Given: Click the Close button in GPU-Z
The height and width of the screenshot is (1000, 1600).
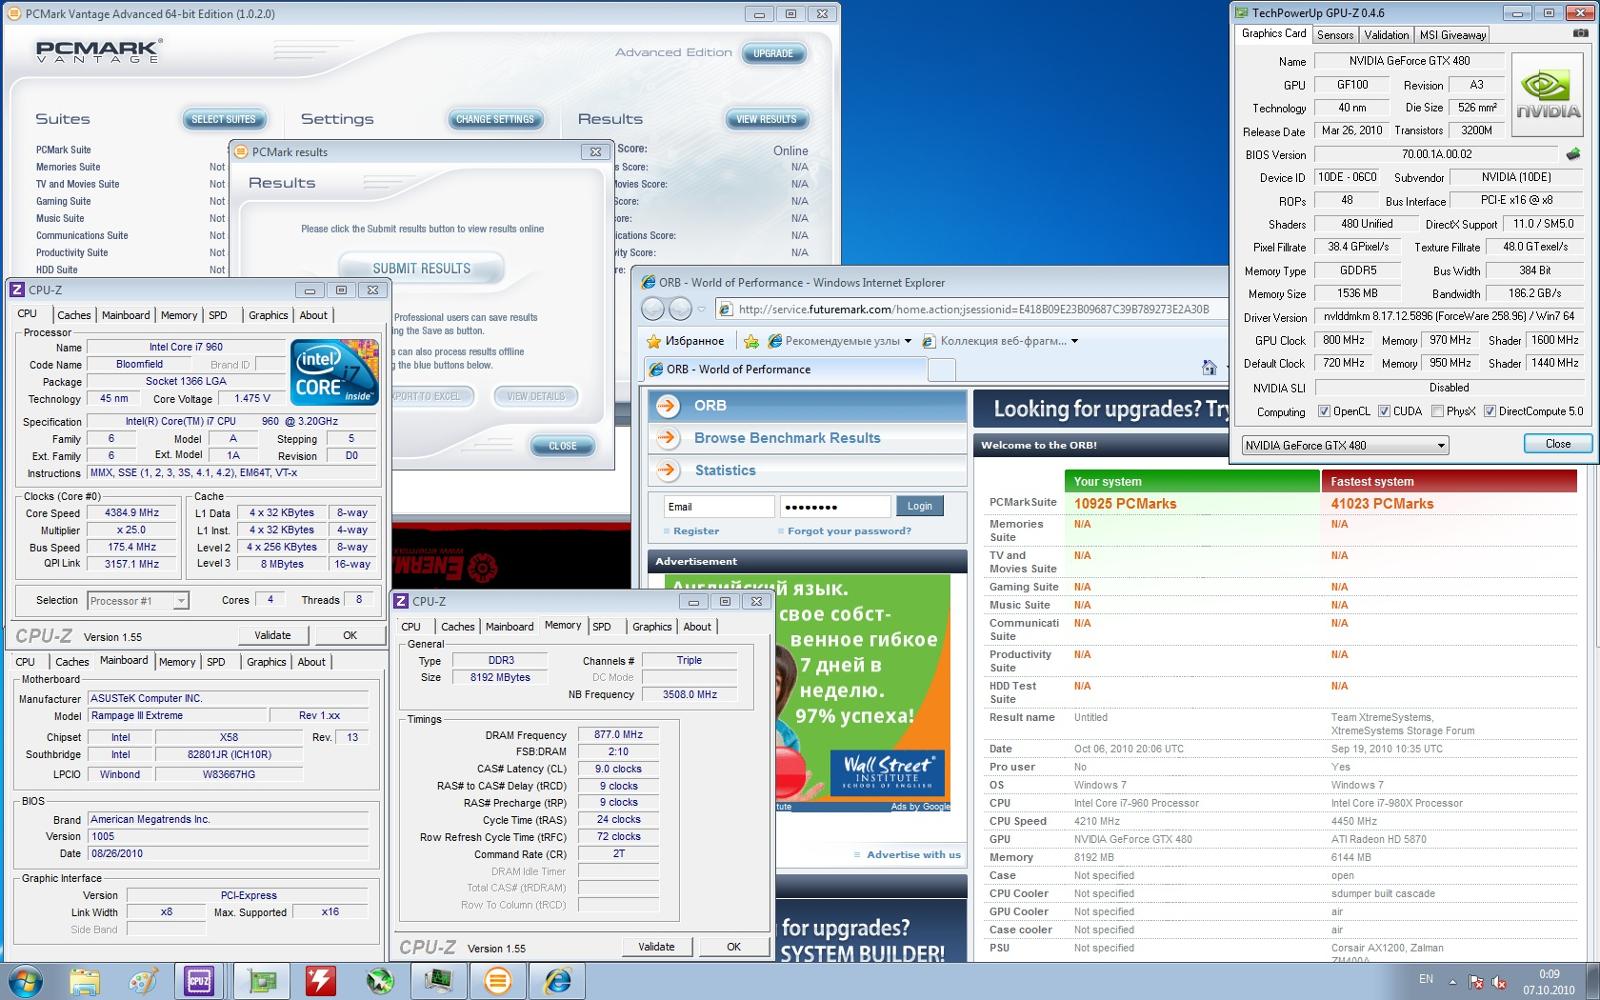Looking at the screenshot, I should click(x=1557, y=444).
